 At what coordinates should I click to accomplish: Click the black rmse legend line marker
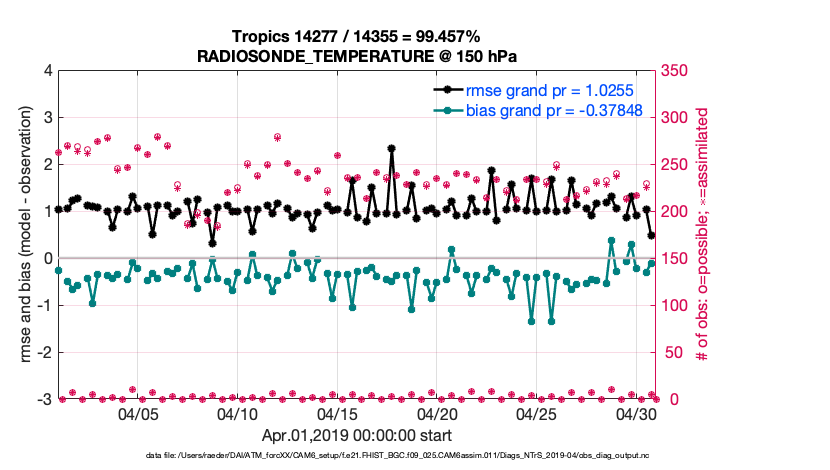click(x=447, y=90)
